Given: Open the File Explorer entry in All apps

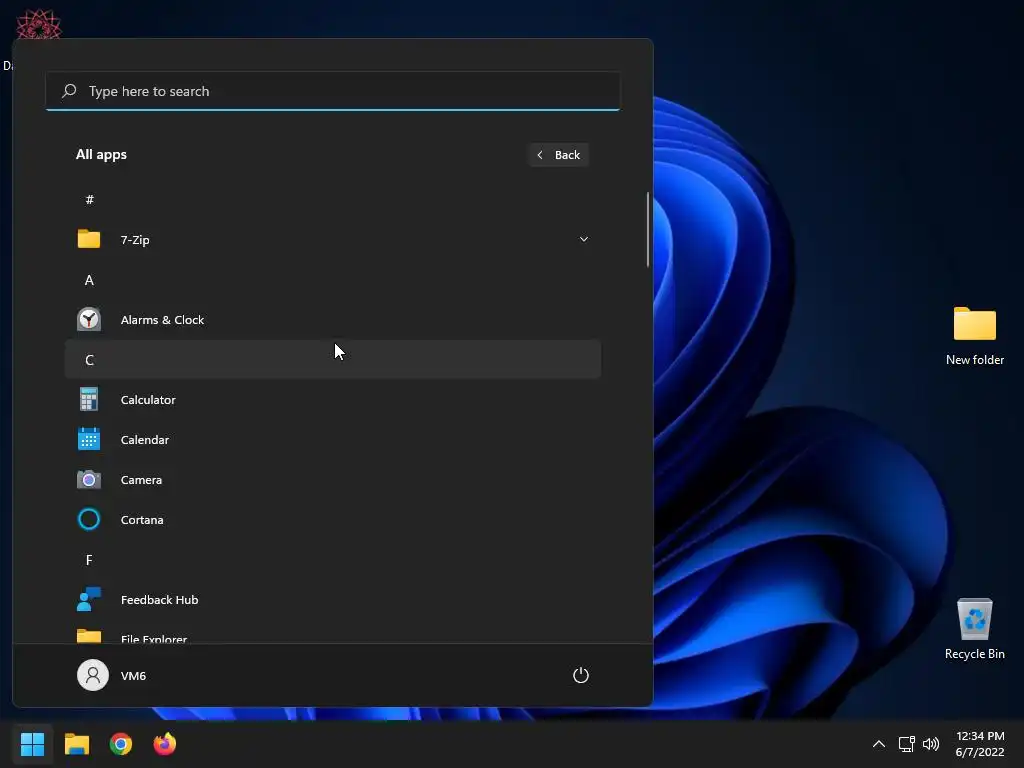Looking at the screenshot, I should (x=333, y=636).
